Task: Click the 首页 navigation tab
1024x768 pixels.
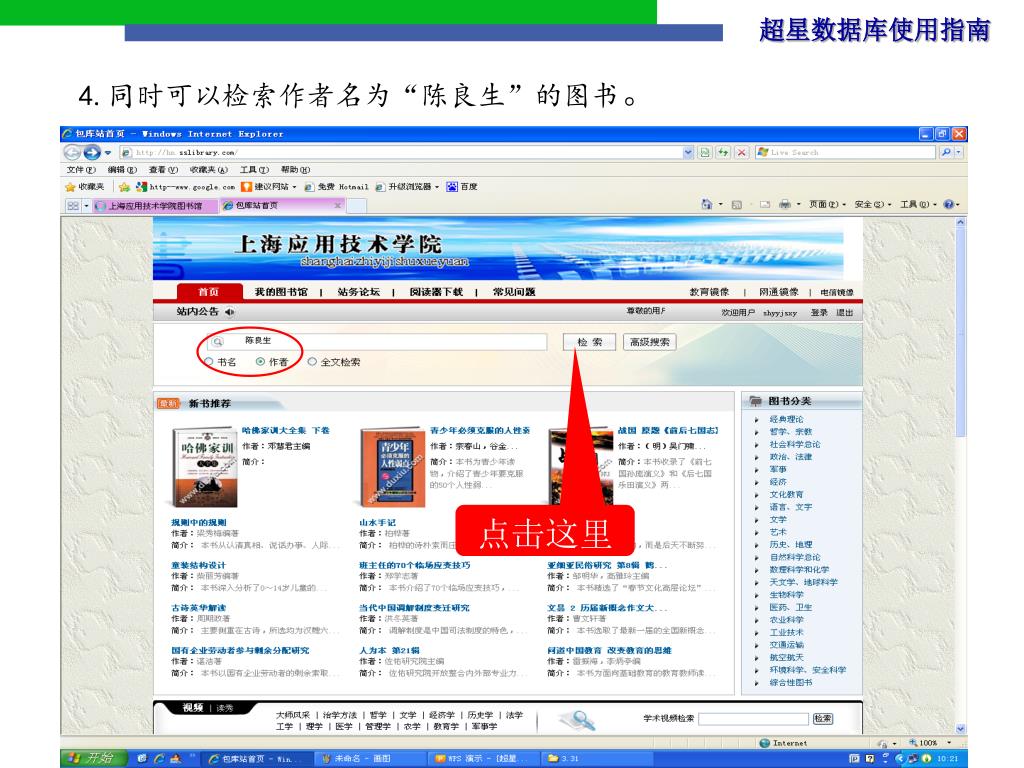Action: pos(209,292)
